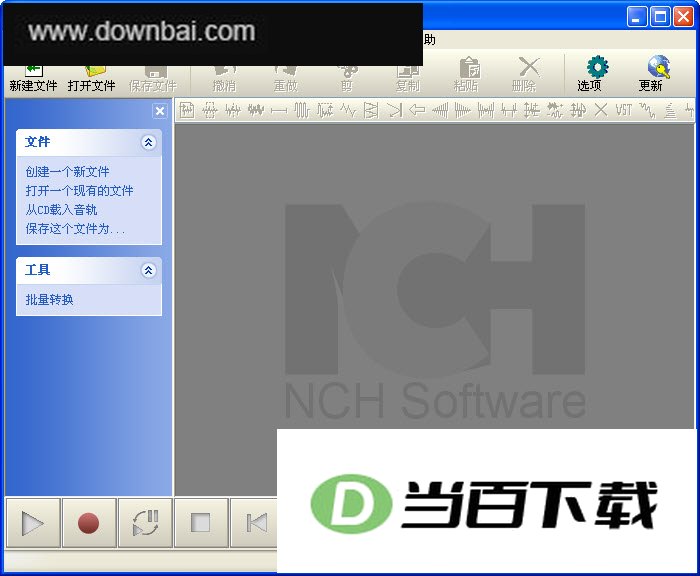Image resolution: width=700 pixels, height=576 pixels.
Task: Click the 新建文件 (New File) toolbar button
Action: 33,79
